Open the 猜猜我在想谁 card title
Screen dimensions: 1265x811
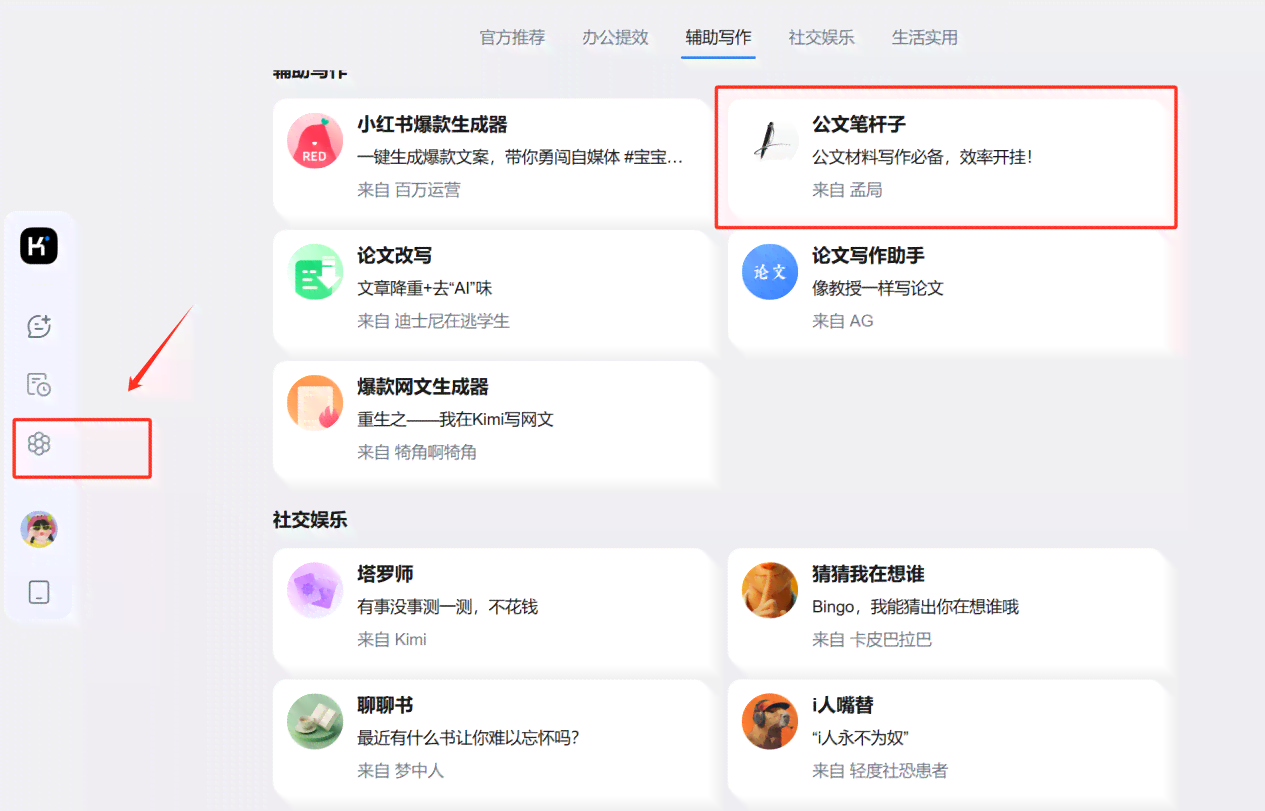point(868,574)
